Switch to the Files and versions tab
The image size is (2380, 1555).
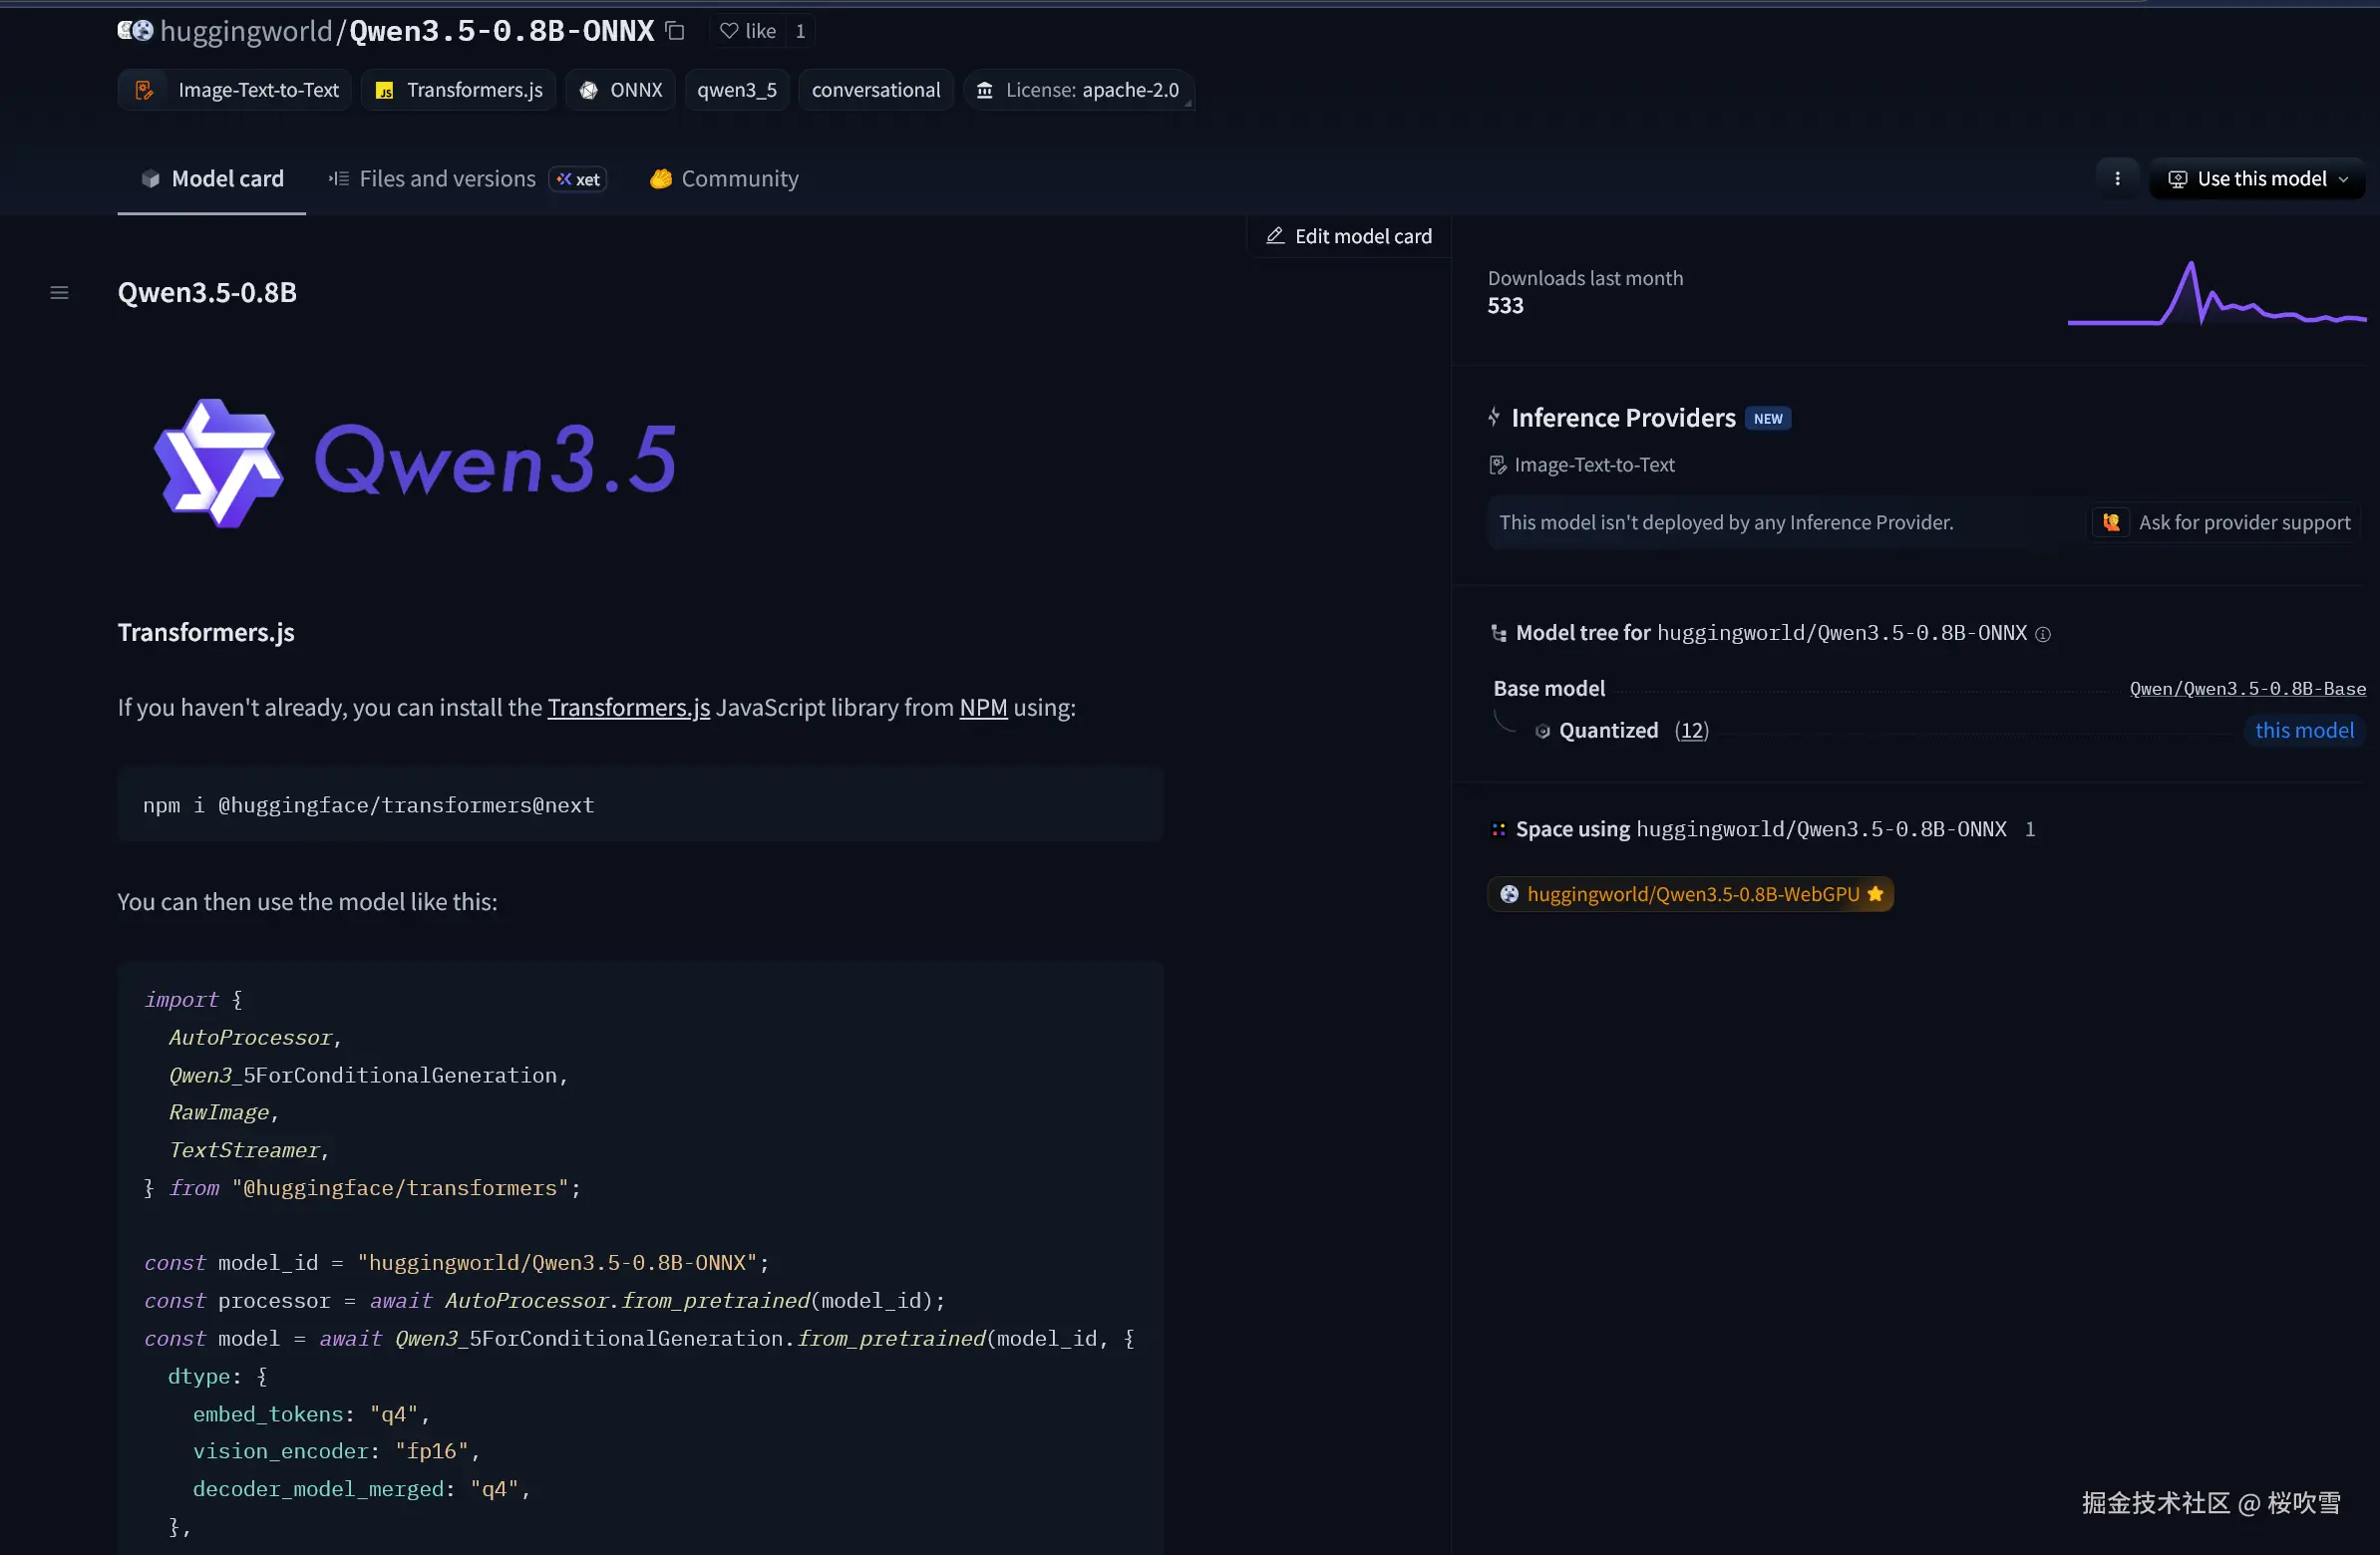(447, 179)
